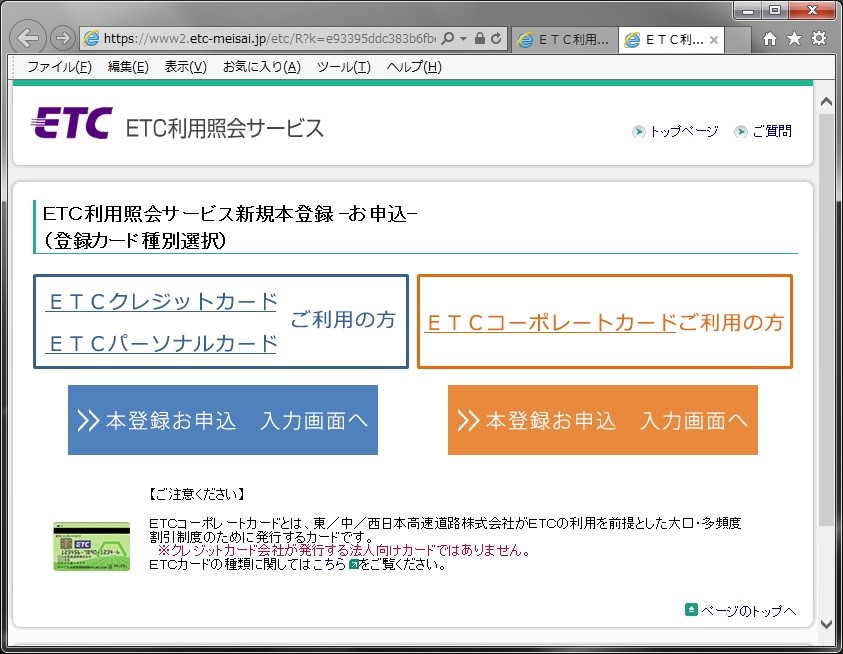Screen dimensions: 843x654
Task: Click the arrow icon beside ご質問
Action: [741, 131]
